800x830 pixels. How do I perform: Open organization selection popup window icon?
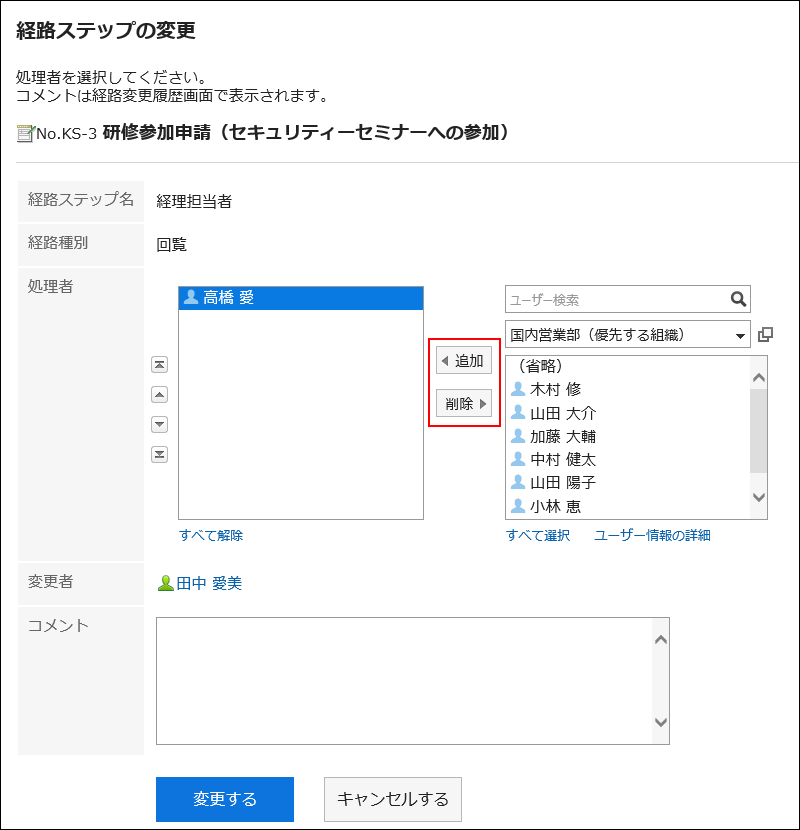pos(765,334)
